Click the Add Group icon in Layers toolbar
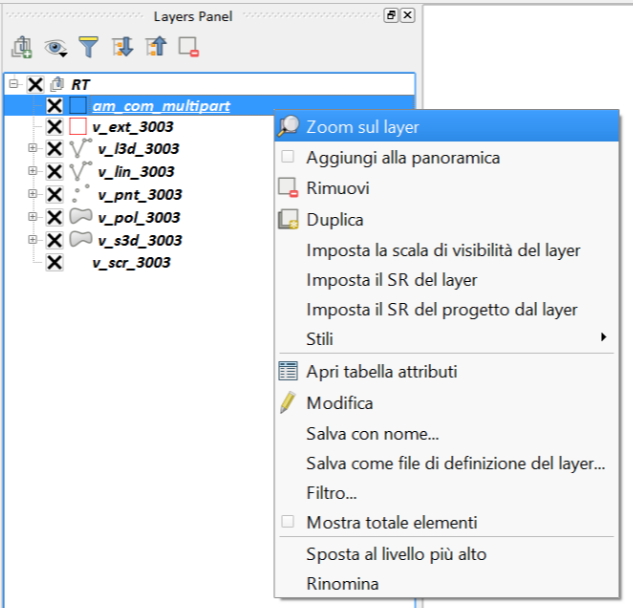633x608 pixels. 23,46
